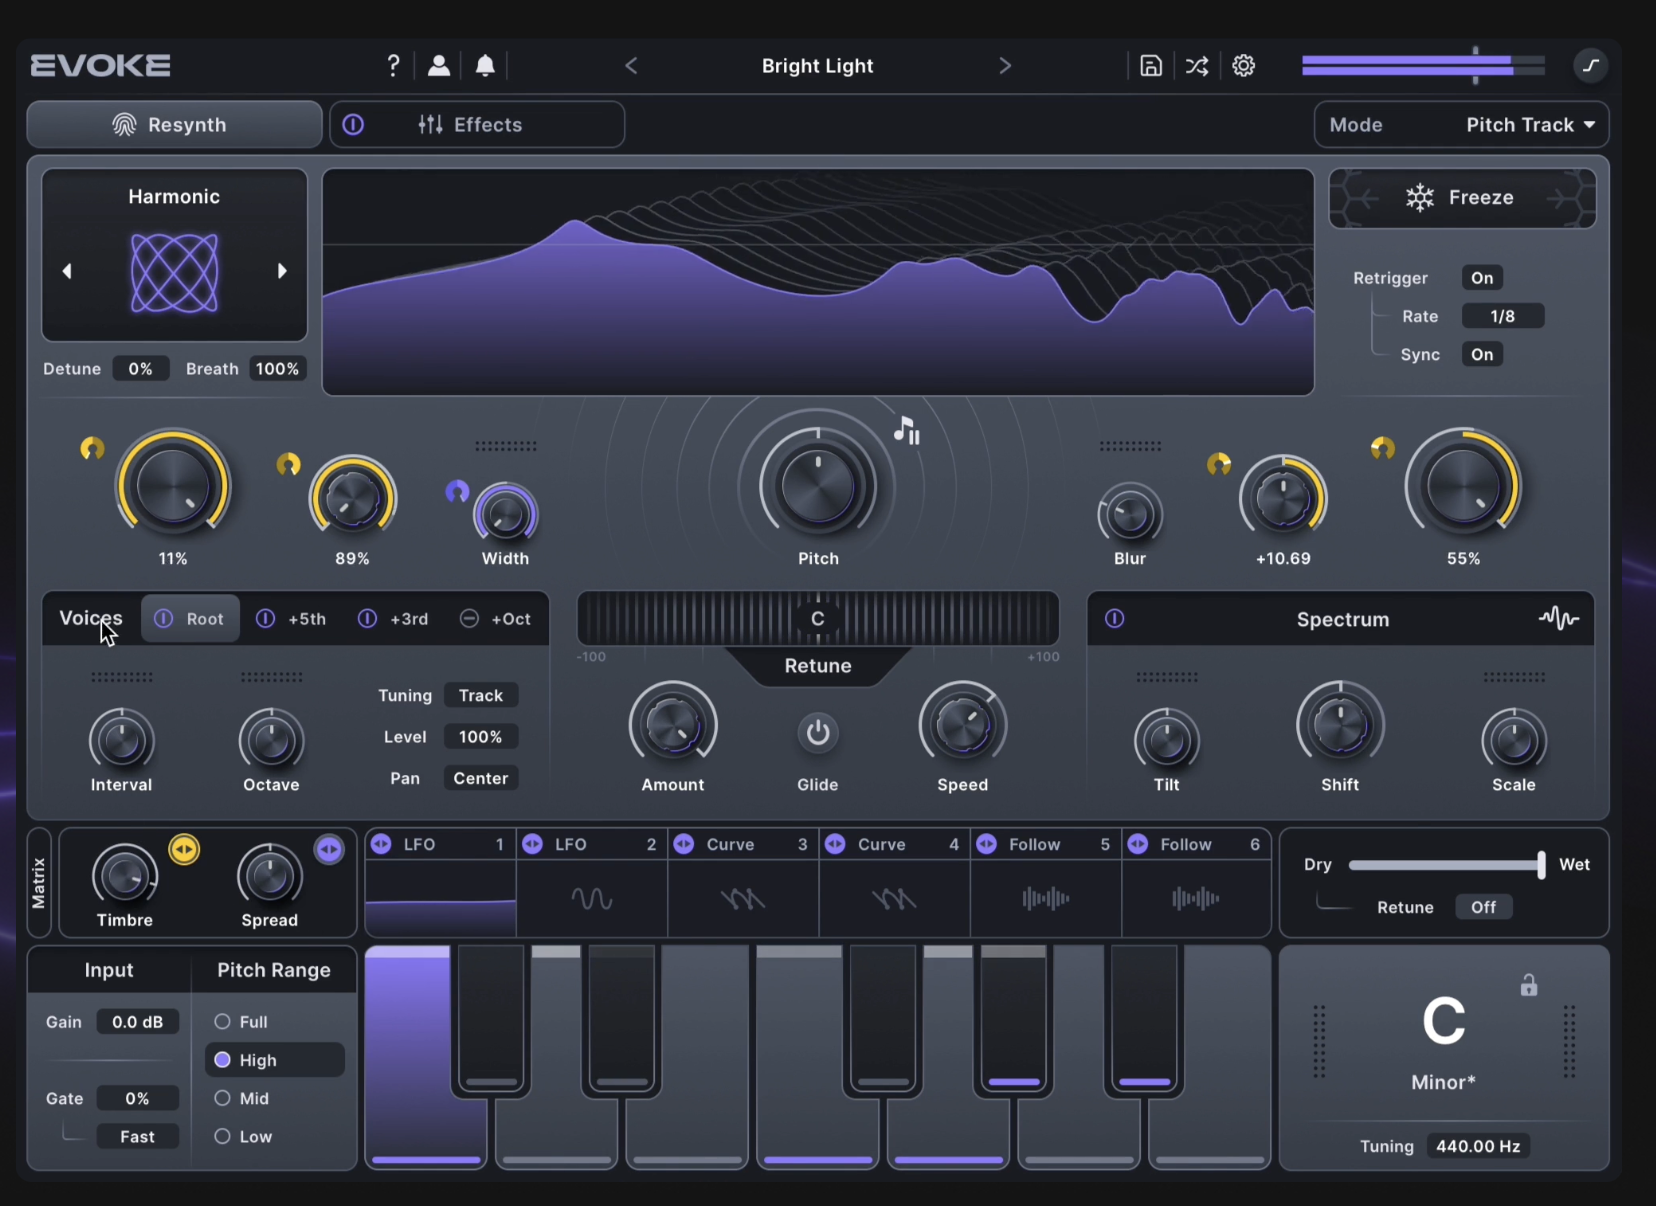
Task: Click the Follow 6 modulator arrow icon
Action: coord(1138,844)
